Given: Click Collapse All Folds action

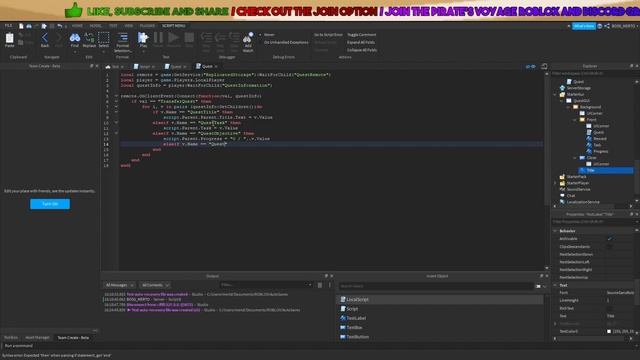Looking at the screenshot, I should (362, 50).
